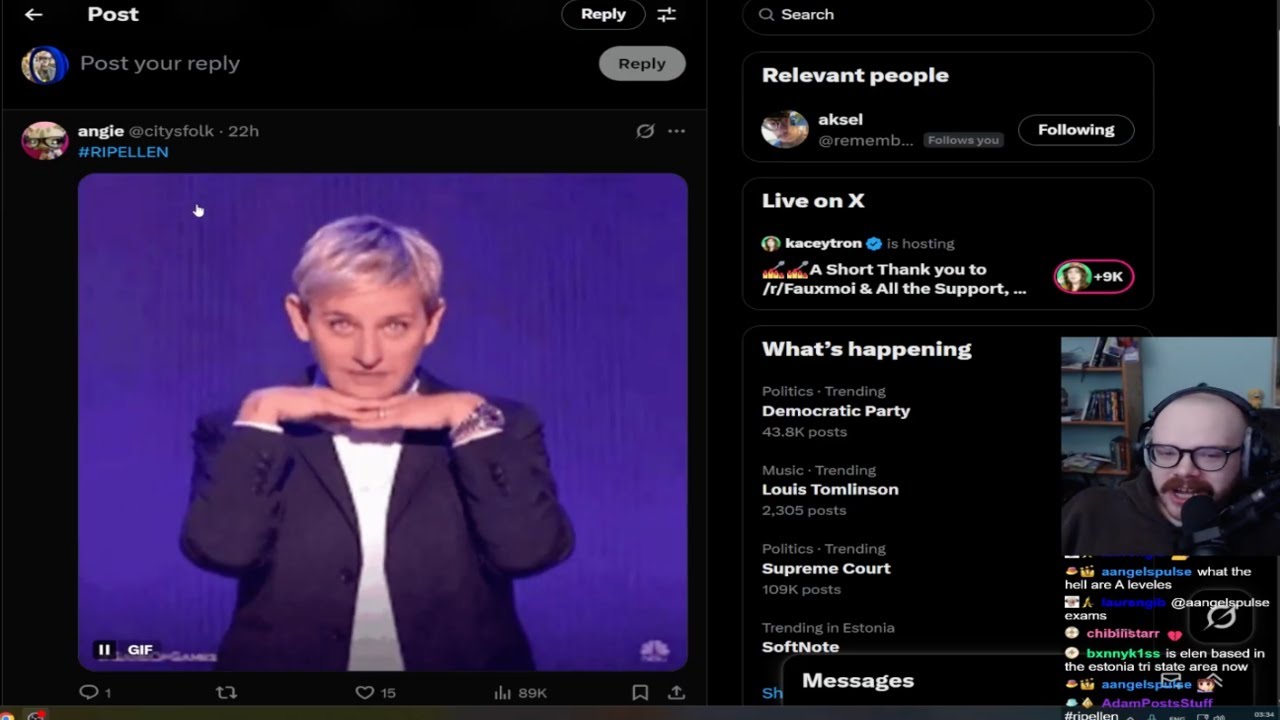Screen dimensions: 1280x720
Task: Open Louis Tomlinson trending topic
Action: click(830, 490)
